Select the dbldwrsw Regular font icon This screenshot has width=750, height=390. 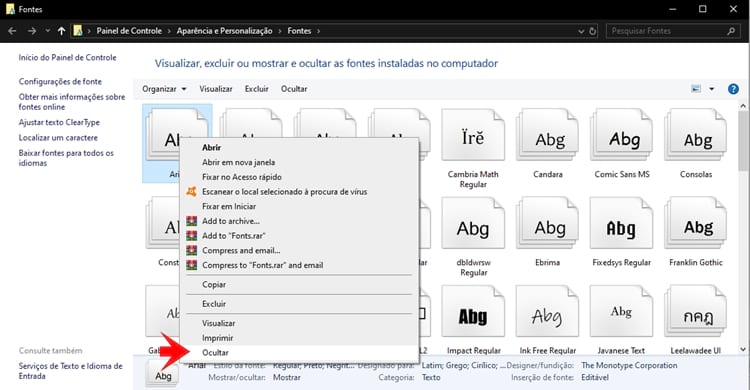473,223
